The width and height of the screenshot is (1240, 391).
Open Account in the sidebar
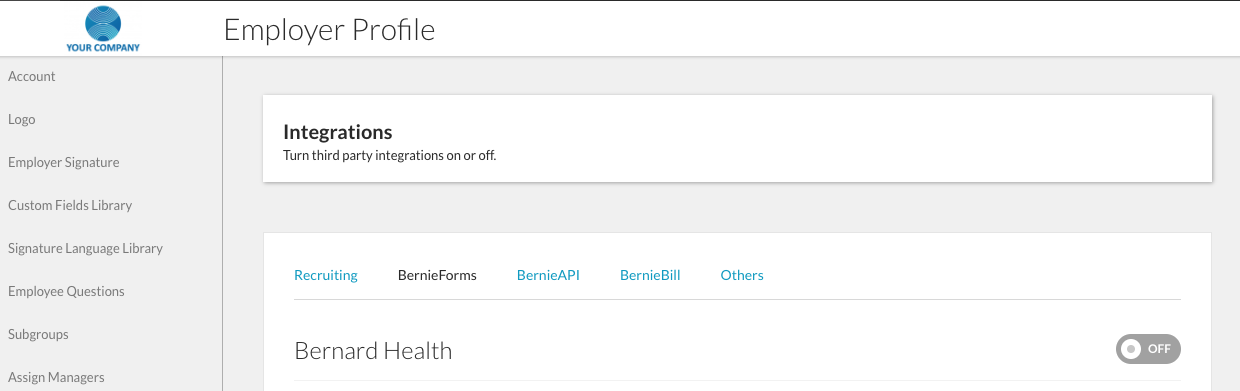pos(32,76)
